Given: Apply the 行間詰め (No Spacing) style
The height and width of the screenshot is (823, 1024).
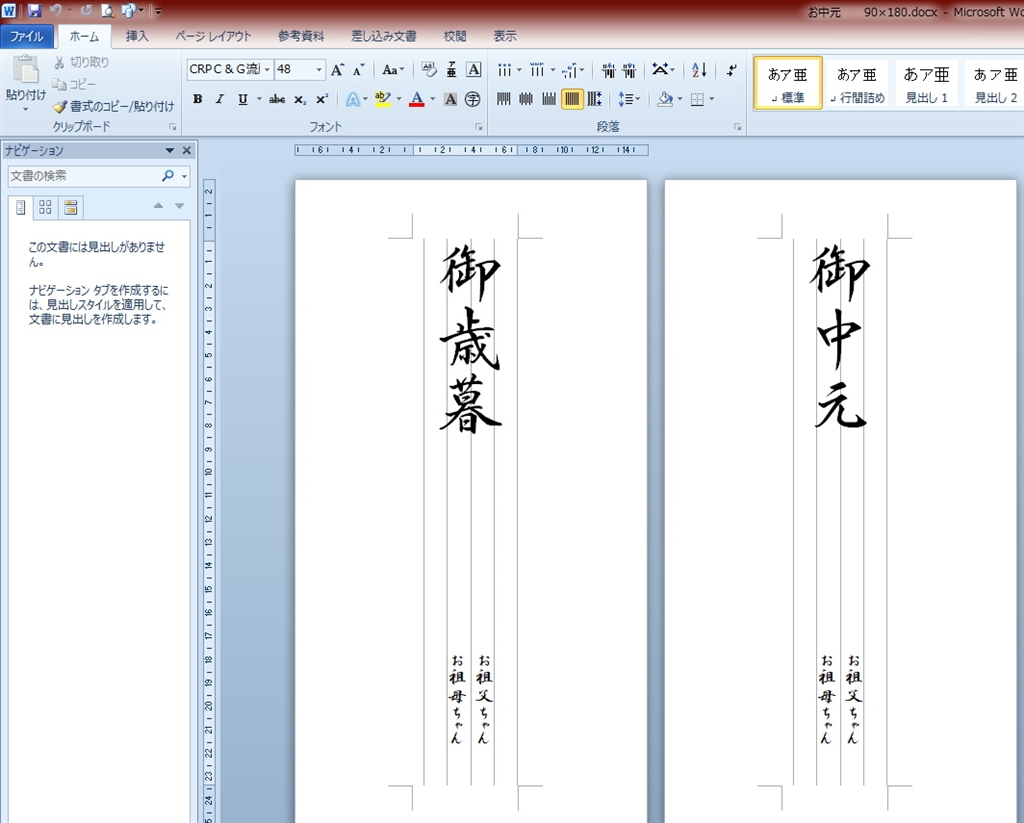Looking at the screenshot, I should coord(857,83).
